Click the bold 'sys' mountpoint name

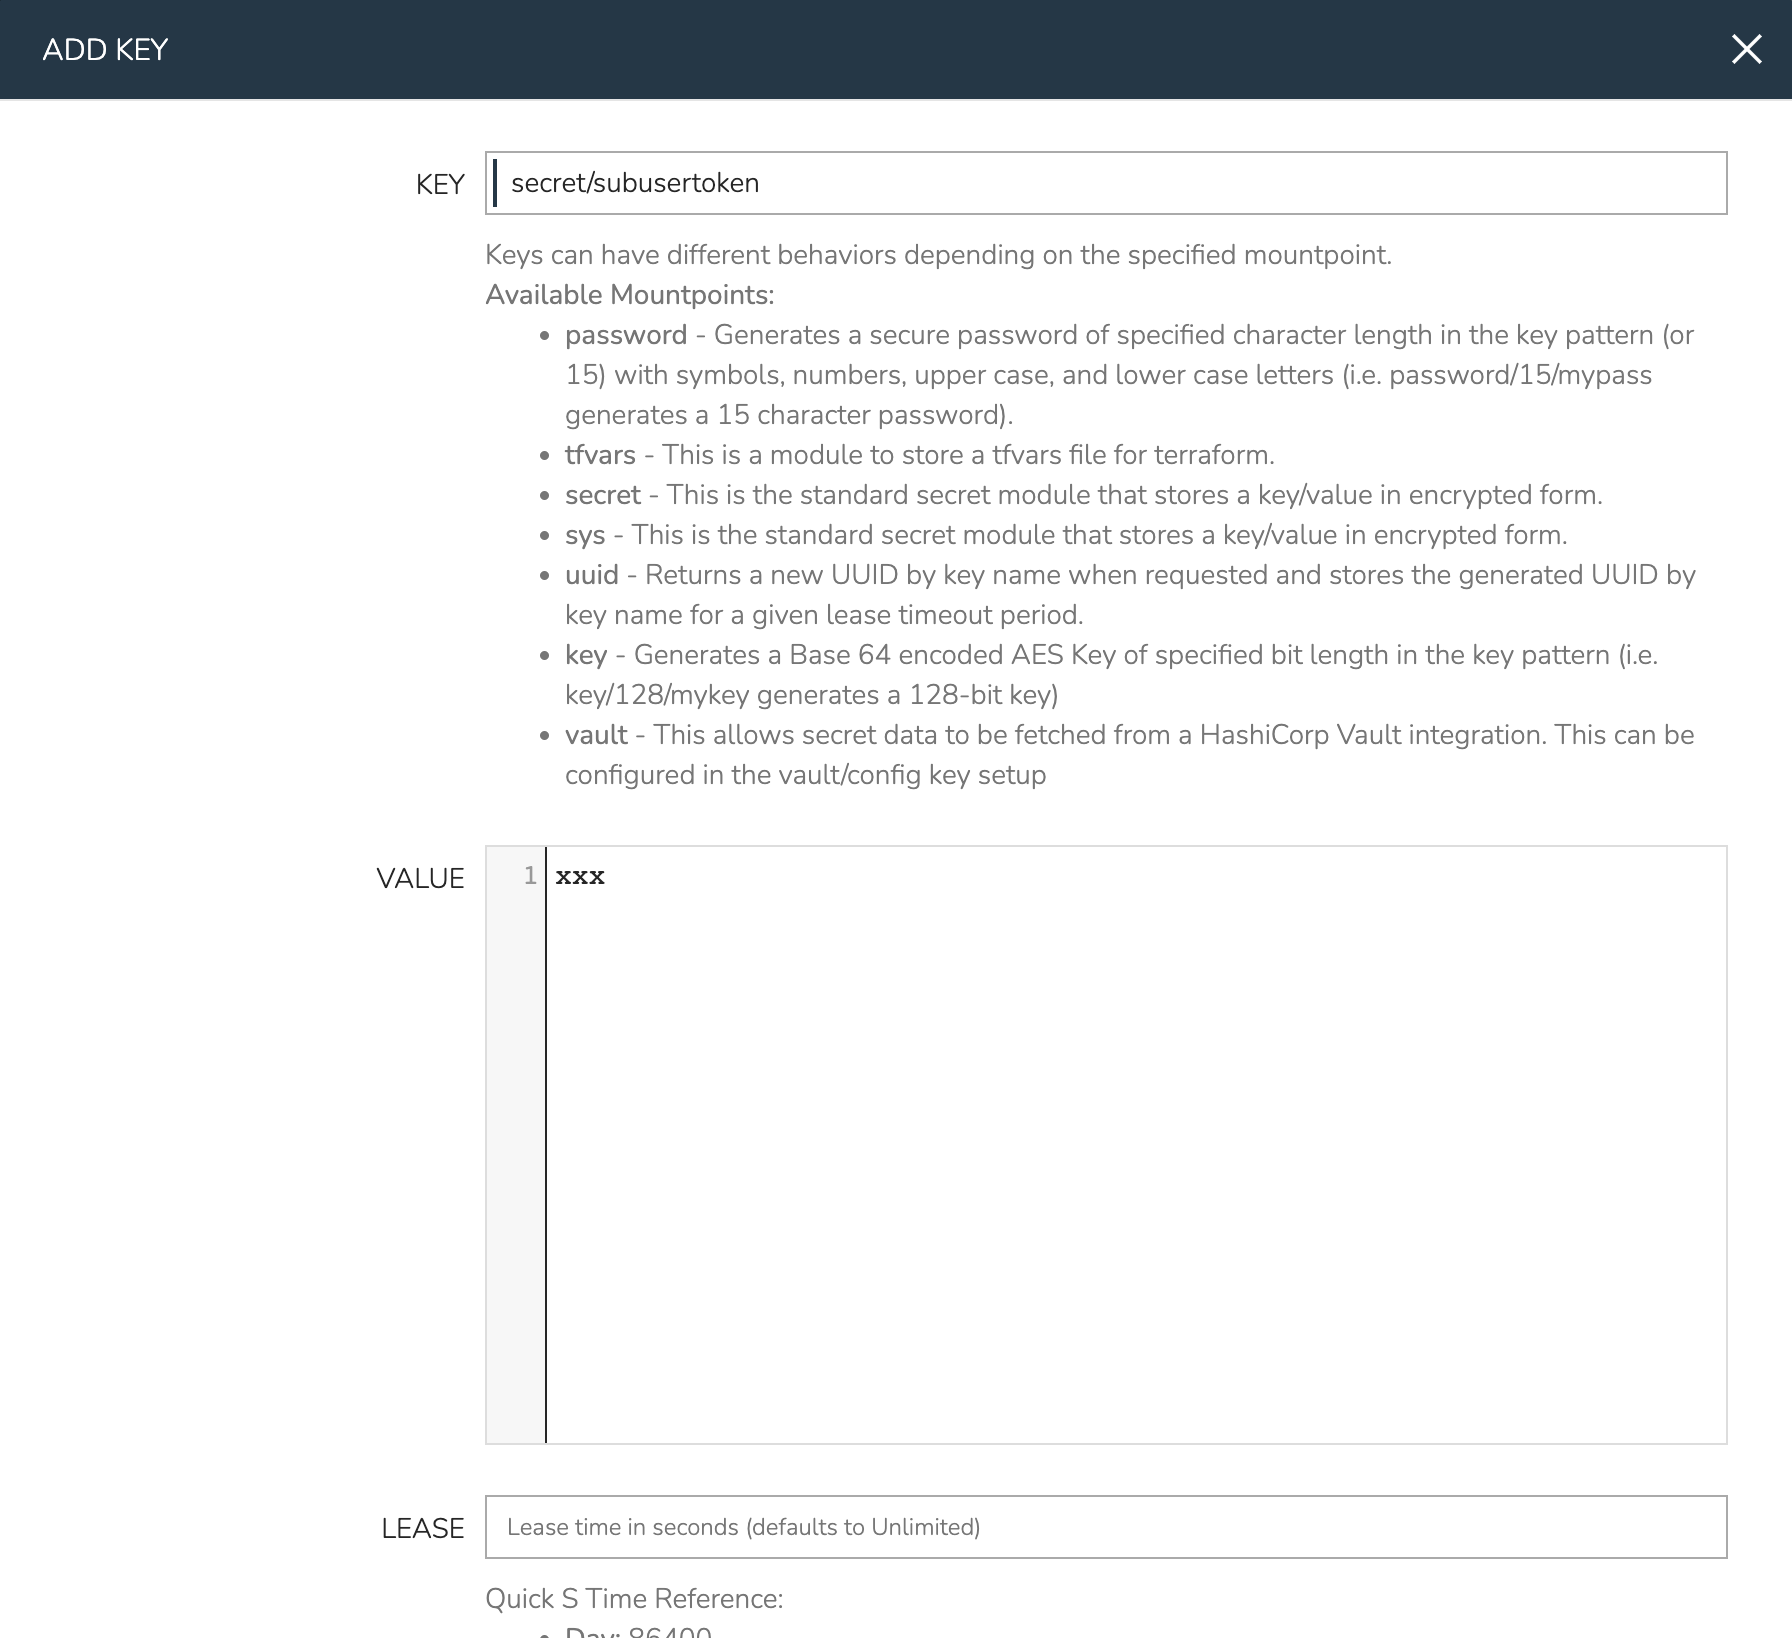click(x=585, y=535)
